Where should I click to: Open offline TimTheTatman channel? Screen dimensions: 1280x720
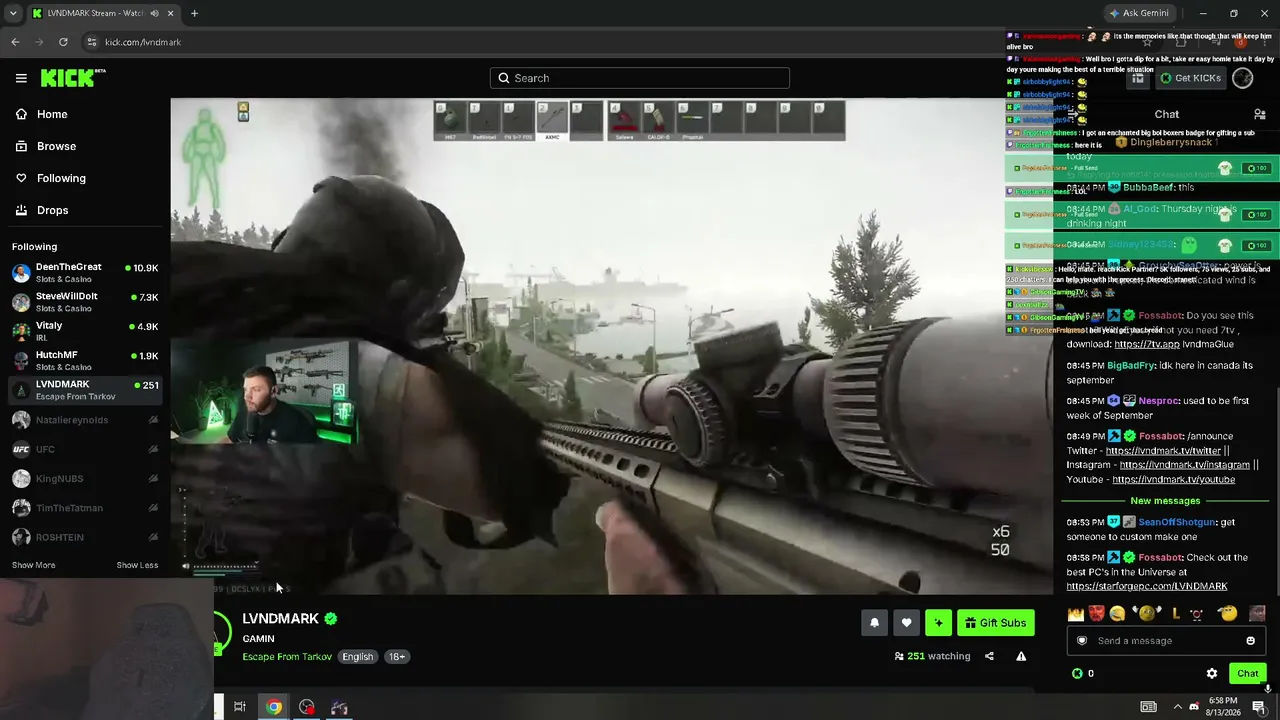[85, 508]
